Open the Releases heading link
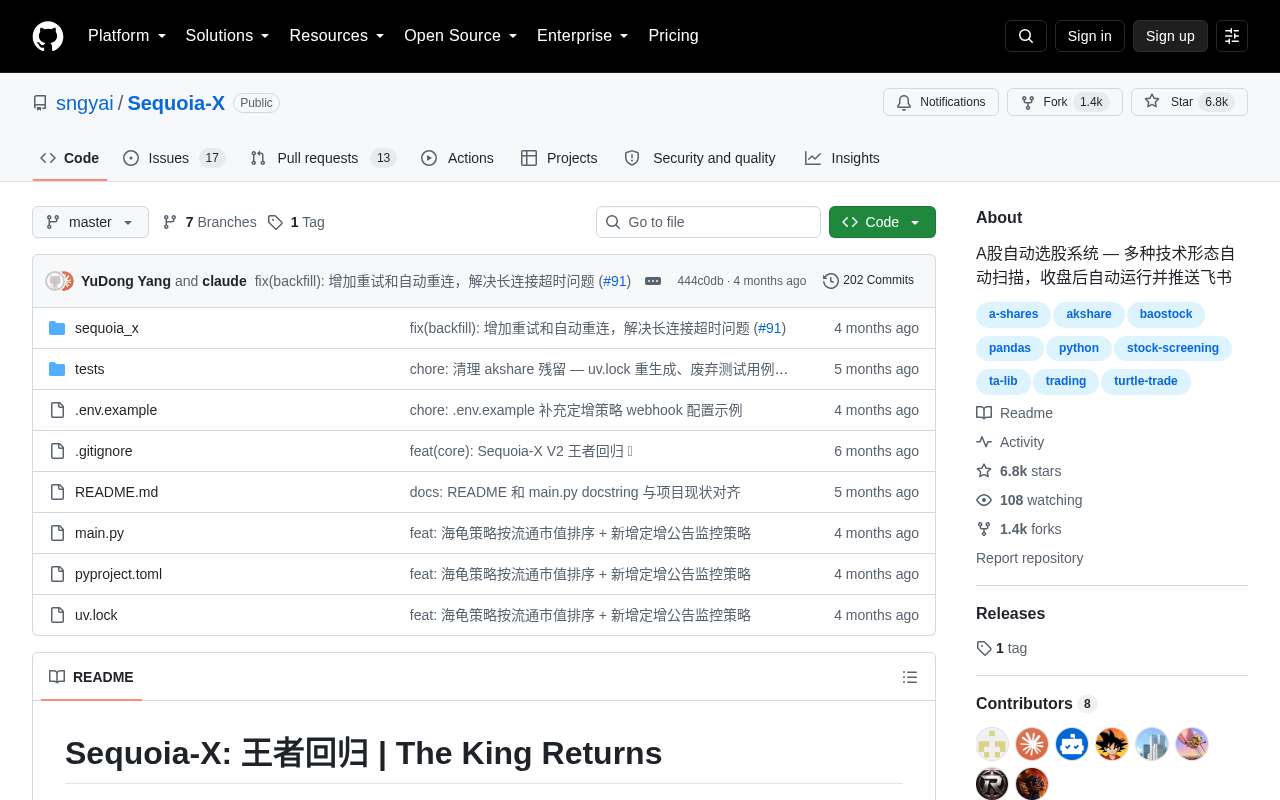The width and height of the screenshot is (1280, 800). pos(1010,614)
